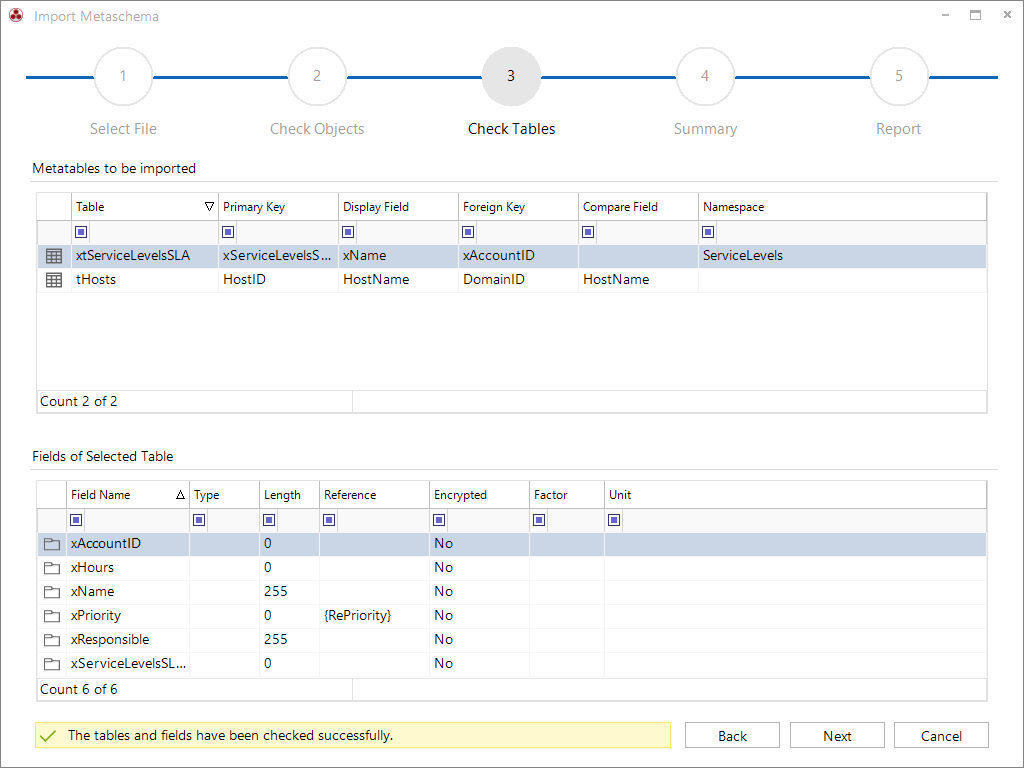The width and height of the screenshot is (1024, 768).
Task: Sort by the Compare Field column header
Action: [x=638, y=207]
